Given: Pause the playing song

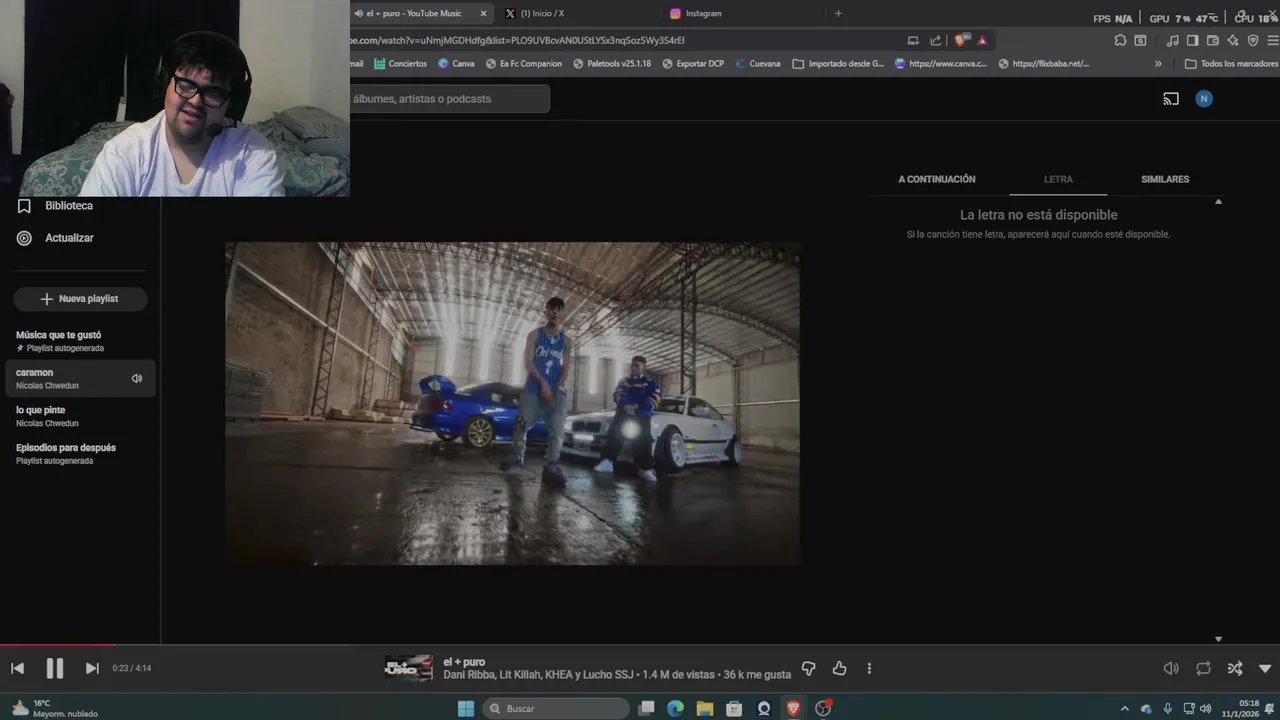Looking at the screenshot, I should [x=55, y=668].
